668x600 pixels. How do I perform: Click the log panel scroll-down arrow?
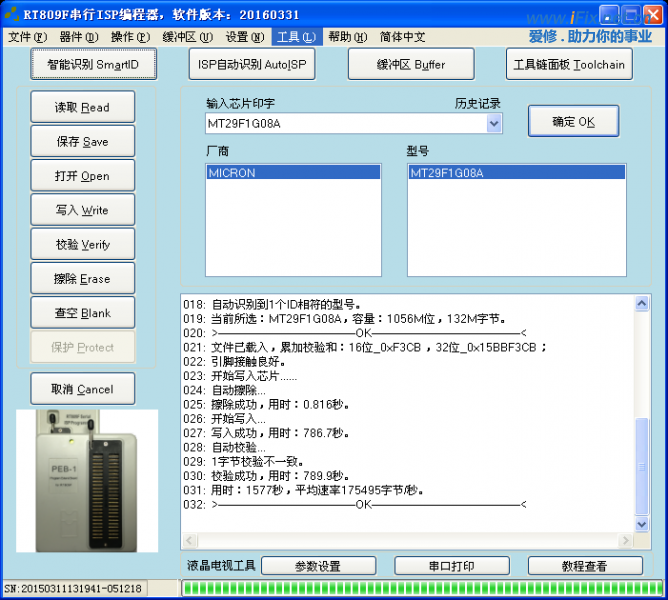[643, 525]
